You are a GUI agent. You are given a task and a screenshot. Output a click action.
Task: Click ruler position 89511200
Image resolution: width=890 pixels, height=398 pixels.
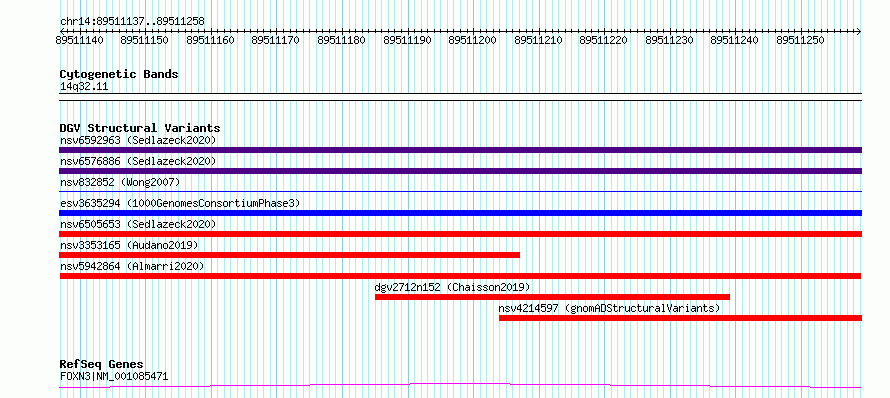point(473,40)
